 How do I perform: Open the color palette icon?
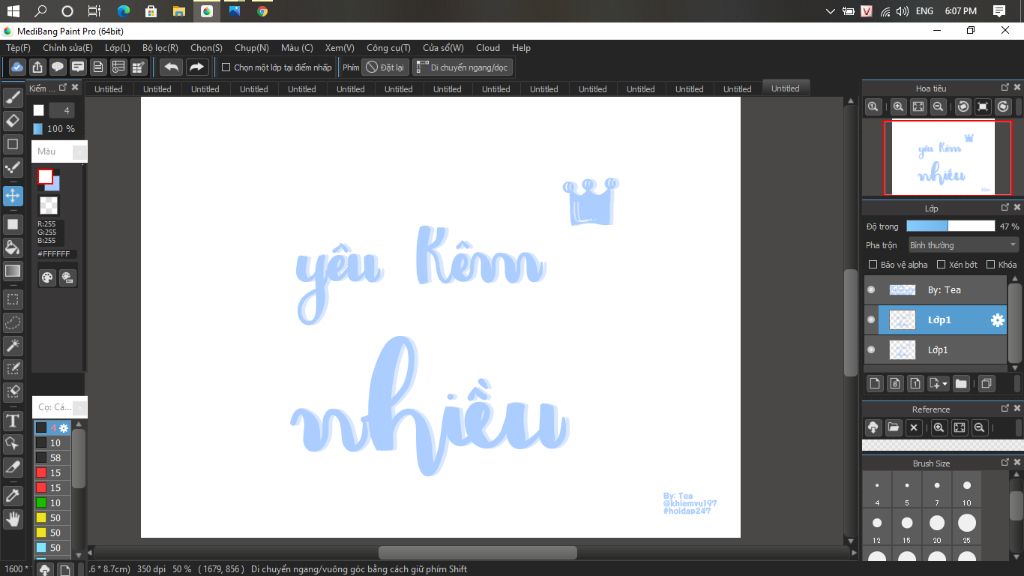coord(47,278)
